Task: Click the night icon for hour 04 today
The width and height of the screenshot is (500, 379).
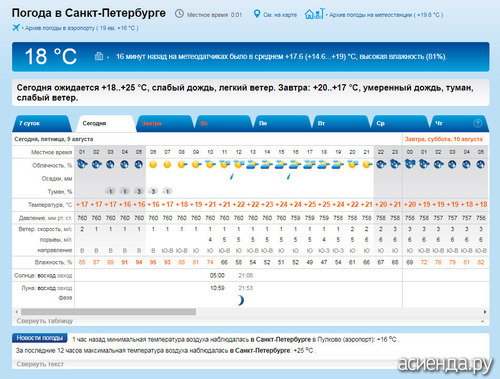Action: tap(125, 164)
